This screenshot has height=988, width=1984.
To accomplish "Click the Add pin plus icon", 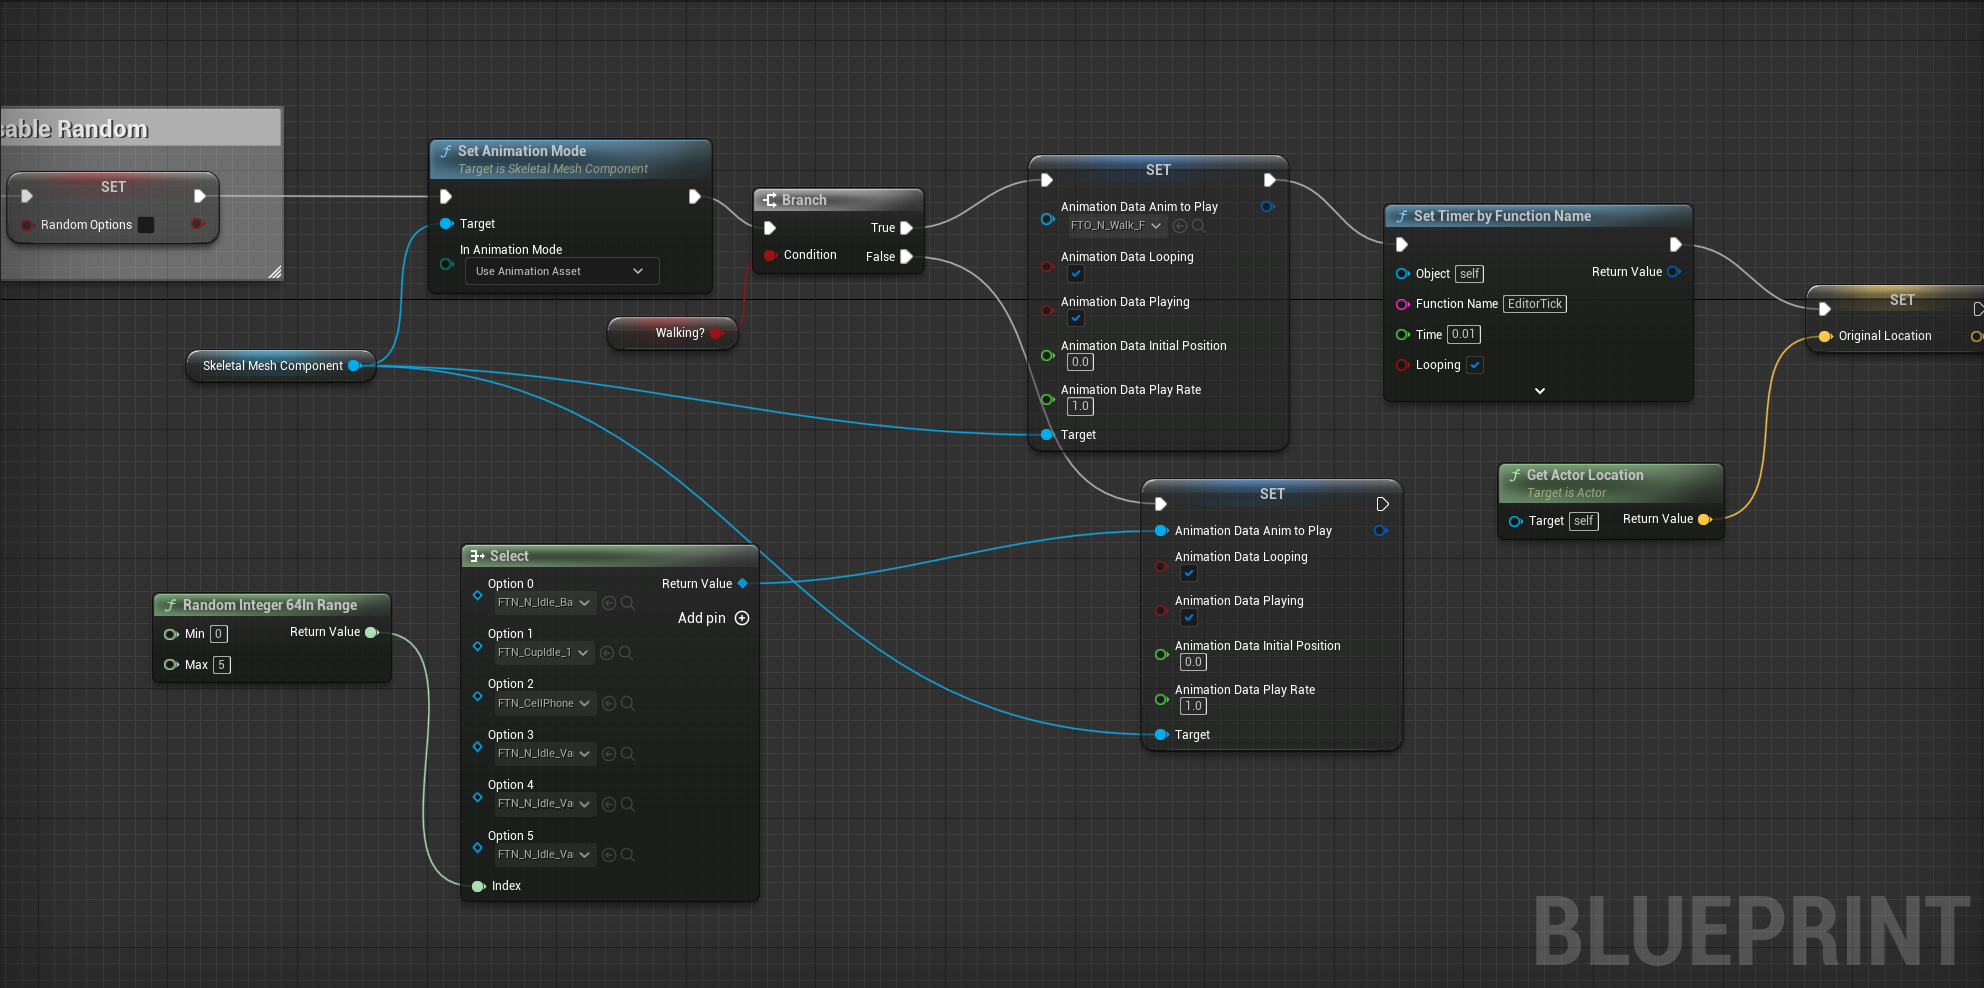I will [x=742, y=618].
